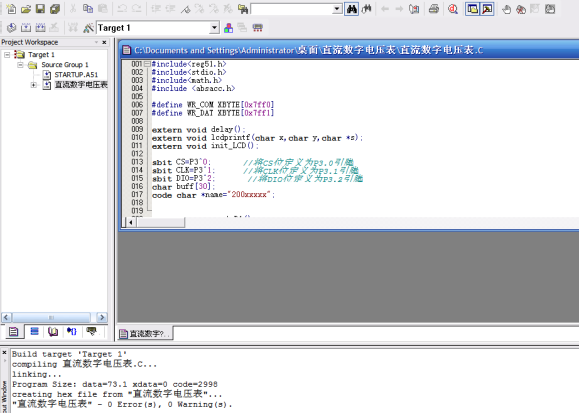Click the Toggle Bookmark flag icon
The height and width of the screenshot is (414, 579).
pos(185,9)
